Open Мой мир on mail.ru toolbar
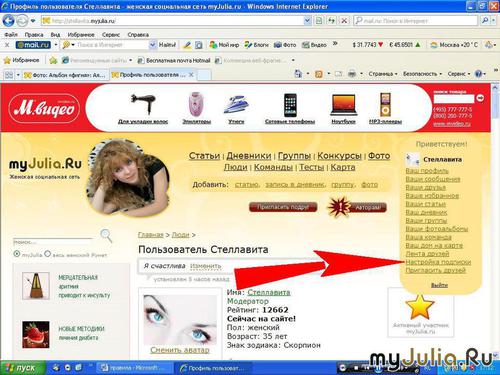The height and width of the screenshot is (375, 500). click(x=224, y=45)
